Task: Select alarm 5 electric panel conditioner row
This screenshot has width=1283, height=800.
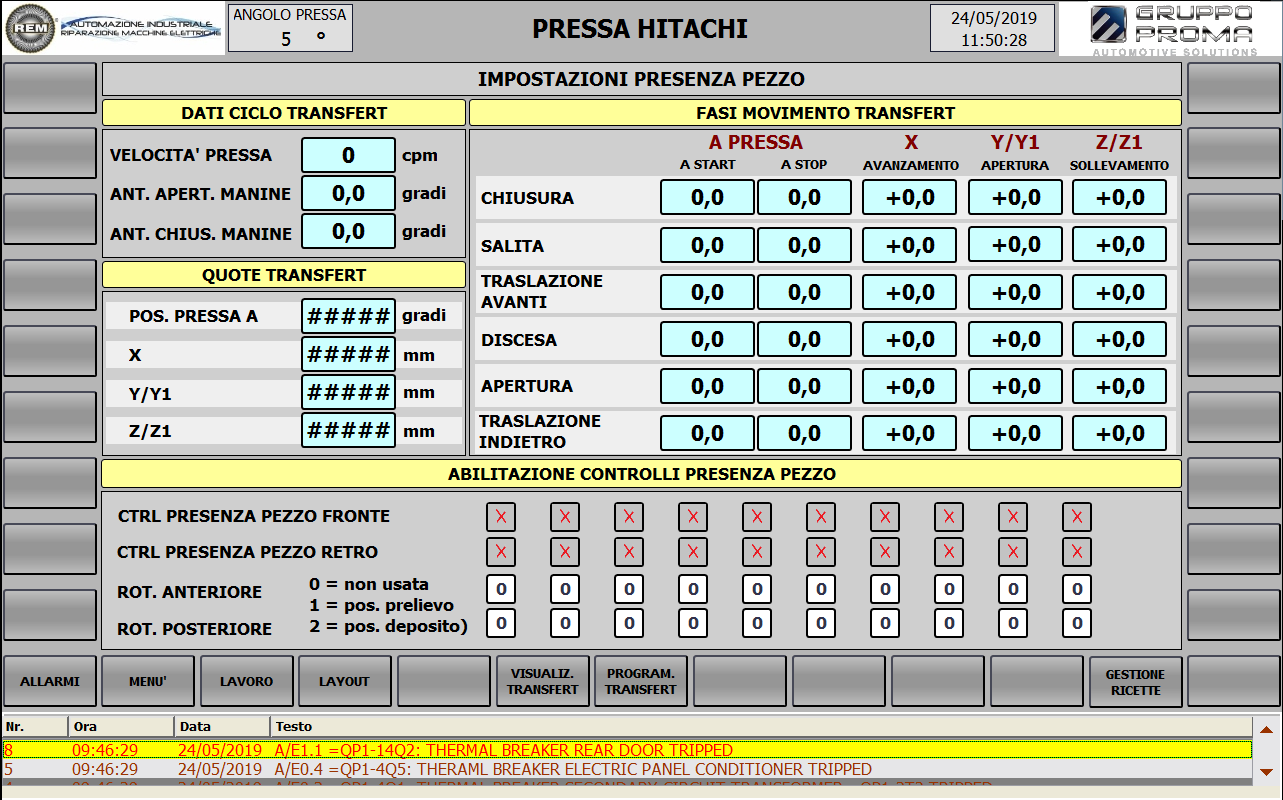Action: 627,769
